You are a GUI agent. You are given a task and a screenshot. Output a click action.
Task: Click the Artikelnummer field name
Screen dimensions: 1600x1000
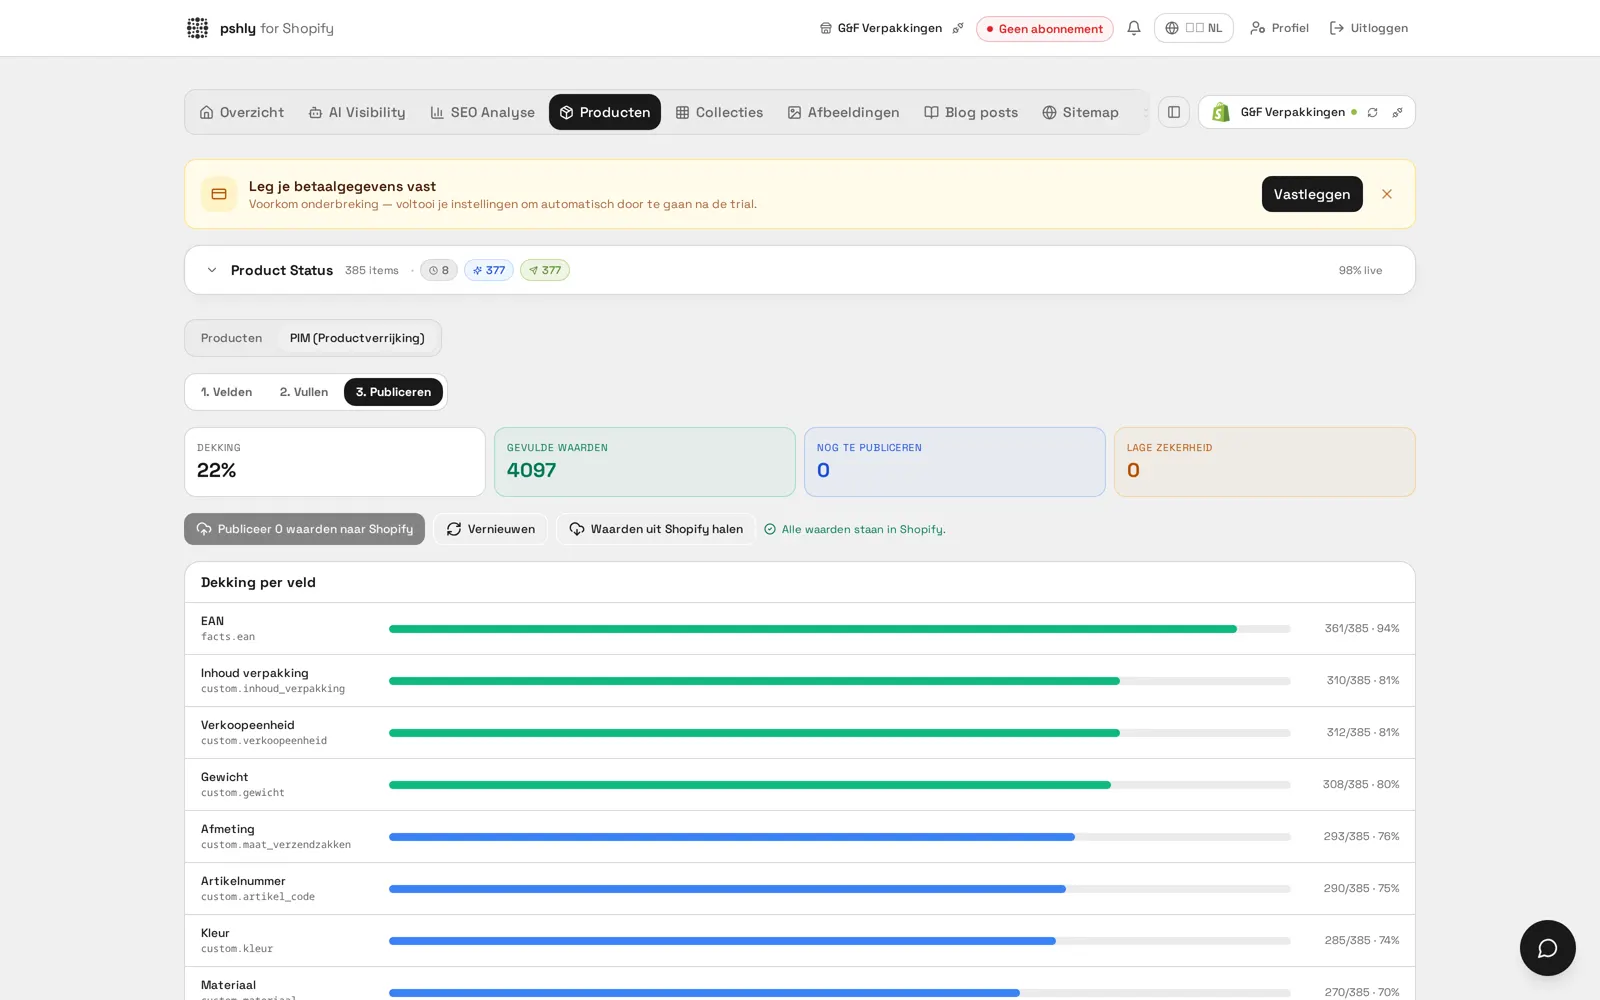point(243,881)
